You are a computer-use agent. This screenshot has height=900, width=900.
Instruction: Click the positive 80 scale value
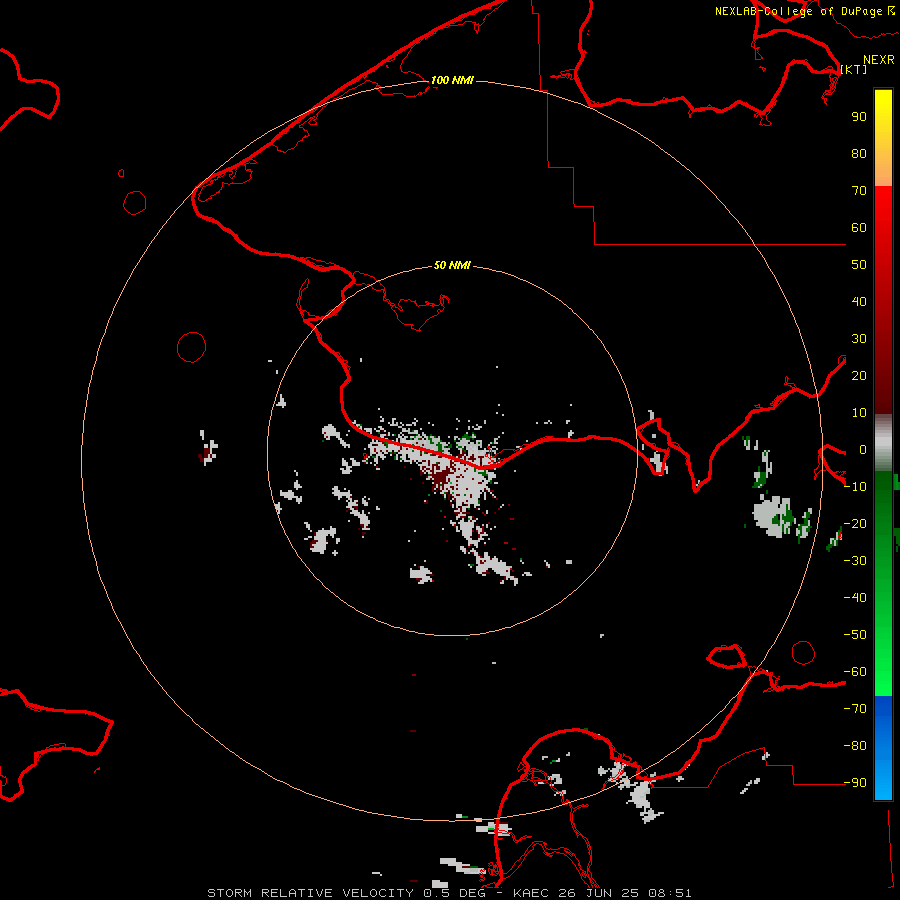pos(859,153)
